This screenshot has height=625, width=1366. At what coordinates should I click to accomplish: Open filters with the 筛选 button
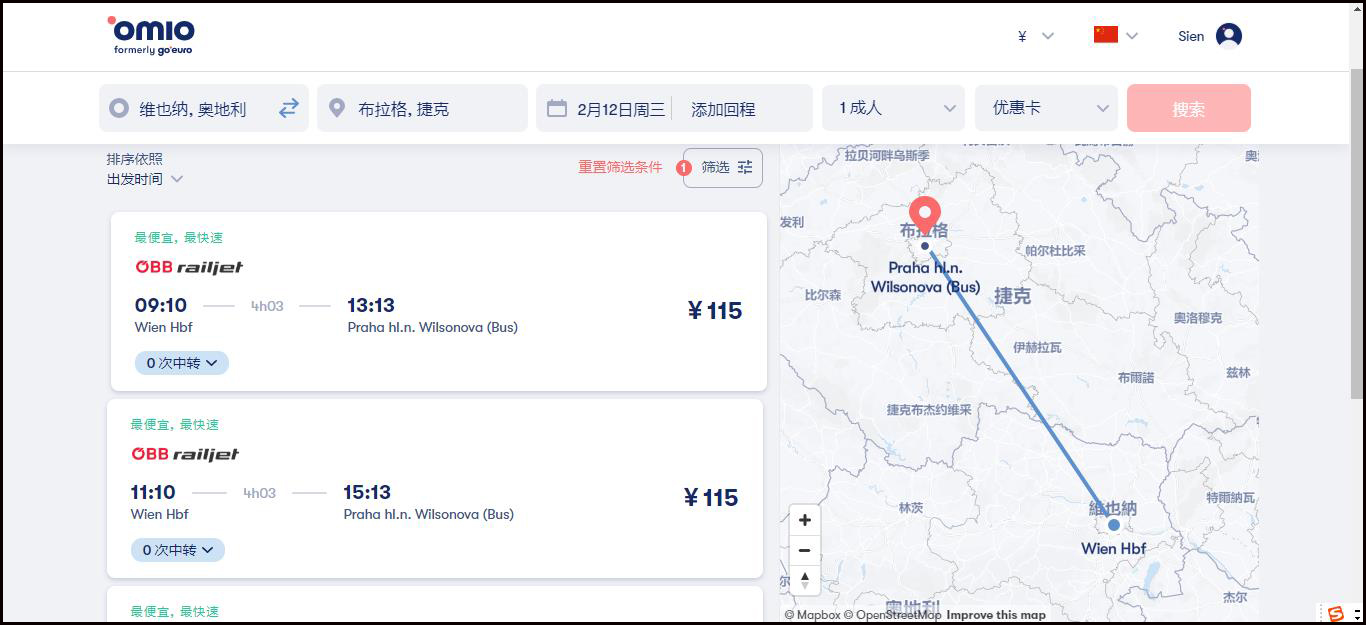click(x=723, y=168)
